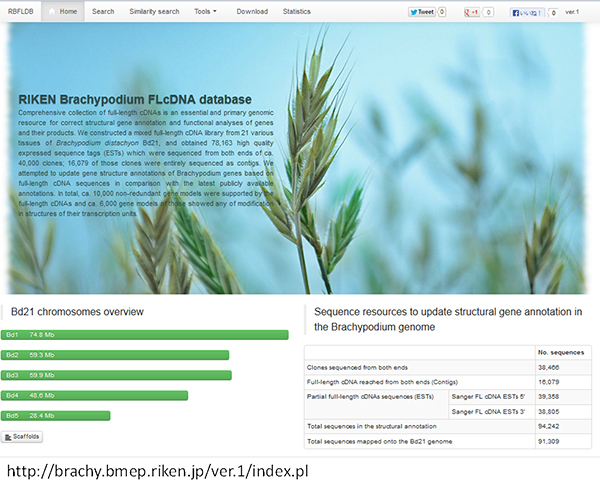Click the Scaffolds chart icon
Image resolution: width=600 pixels, height=494 pixels.
[8, 437]
